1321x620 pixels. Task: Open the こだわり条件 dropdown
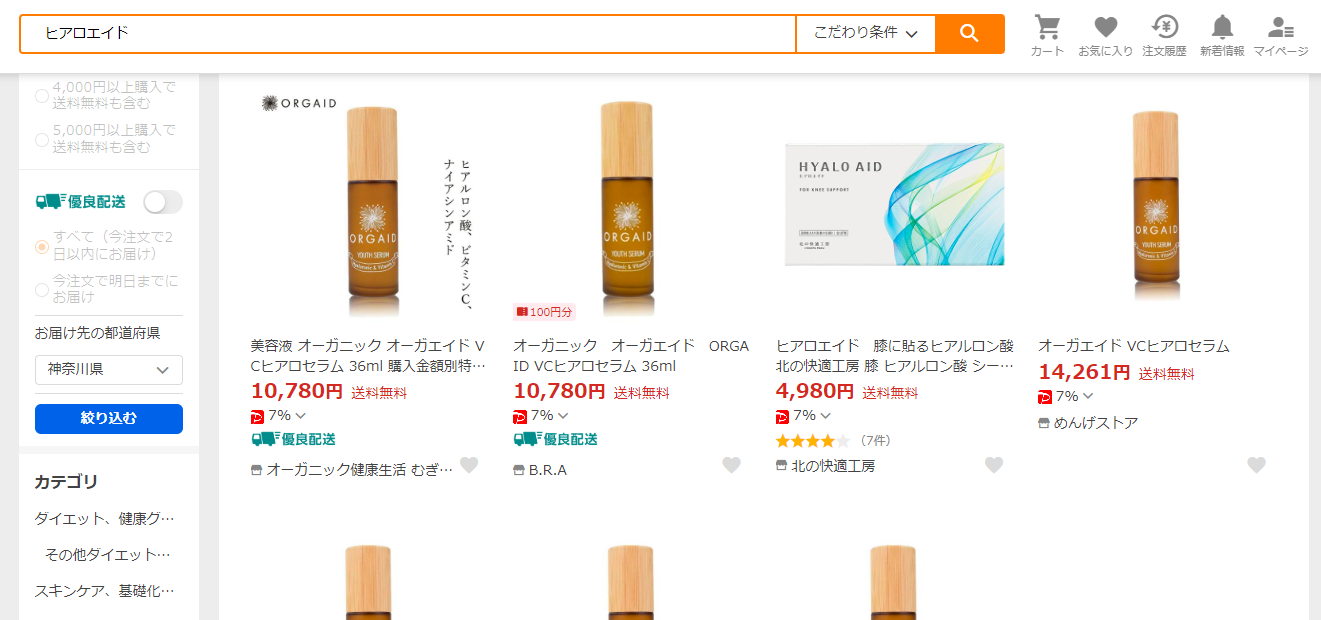click(866, 33)
